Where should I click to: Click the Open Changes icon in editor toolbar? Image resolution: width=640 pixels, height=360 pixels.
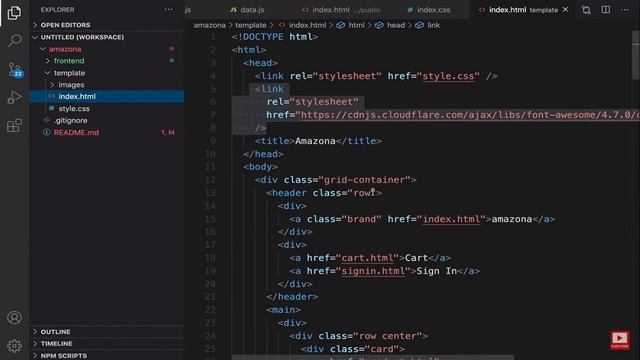(x=586, y=10)
